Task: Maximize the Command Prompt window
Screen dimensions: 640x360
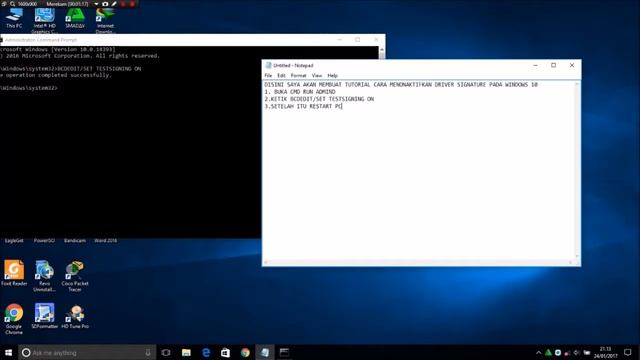Action: click(358, 40)
